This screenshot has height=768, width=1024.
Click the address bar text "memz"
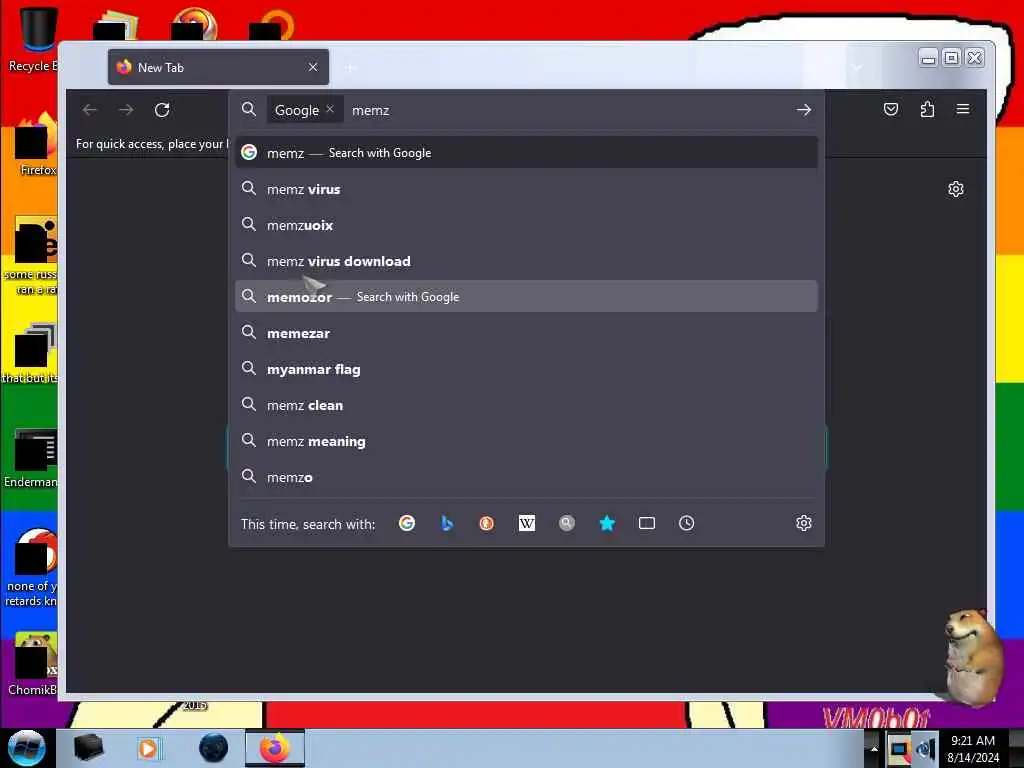(x=370, y=110)
